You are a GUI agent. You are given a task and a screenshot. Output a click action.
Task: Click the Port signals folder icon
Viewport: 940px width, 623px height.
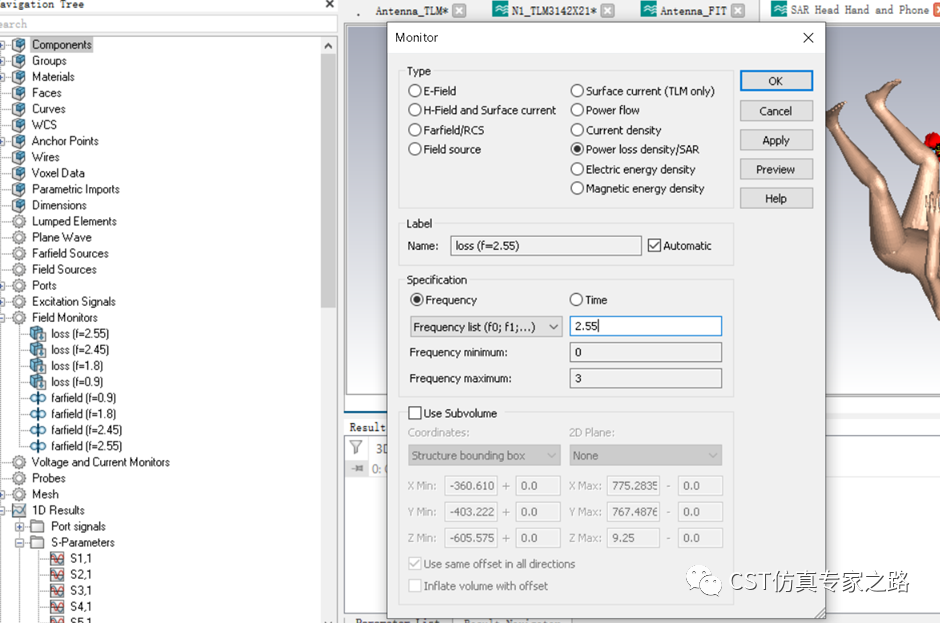pyautogui.click(x=37, y=526)
